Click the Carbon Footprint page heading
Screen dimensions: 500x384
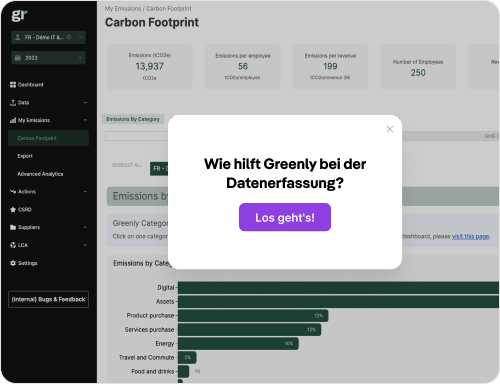point(152,22)
